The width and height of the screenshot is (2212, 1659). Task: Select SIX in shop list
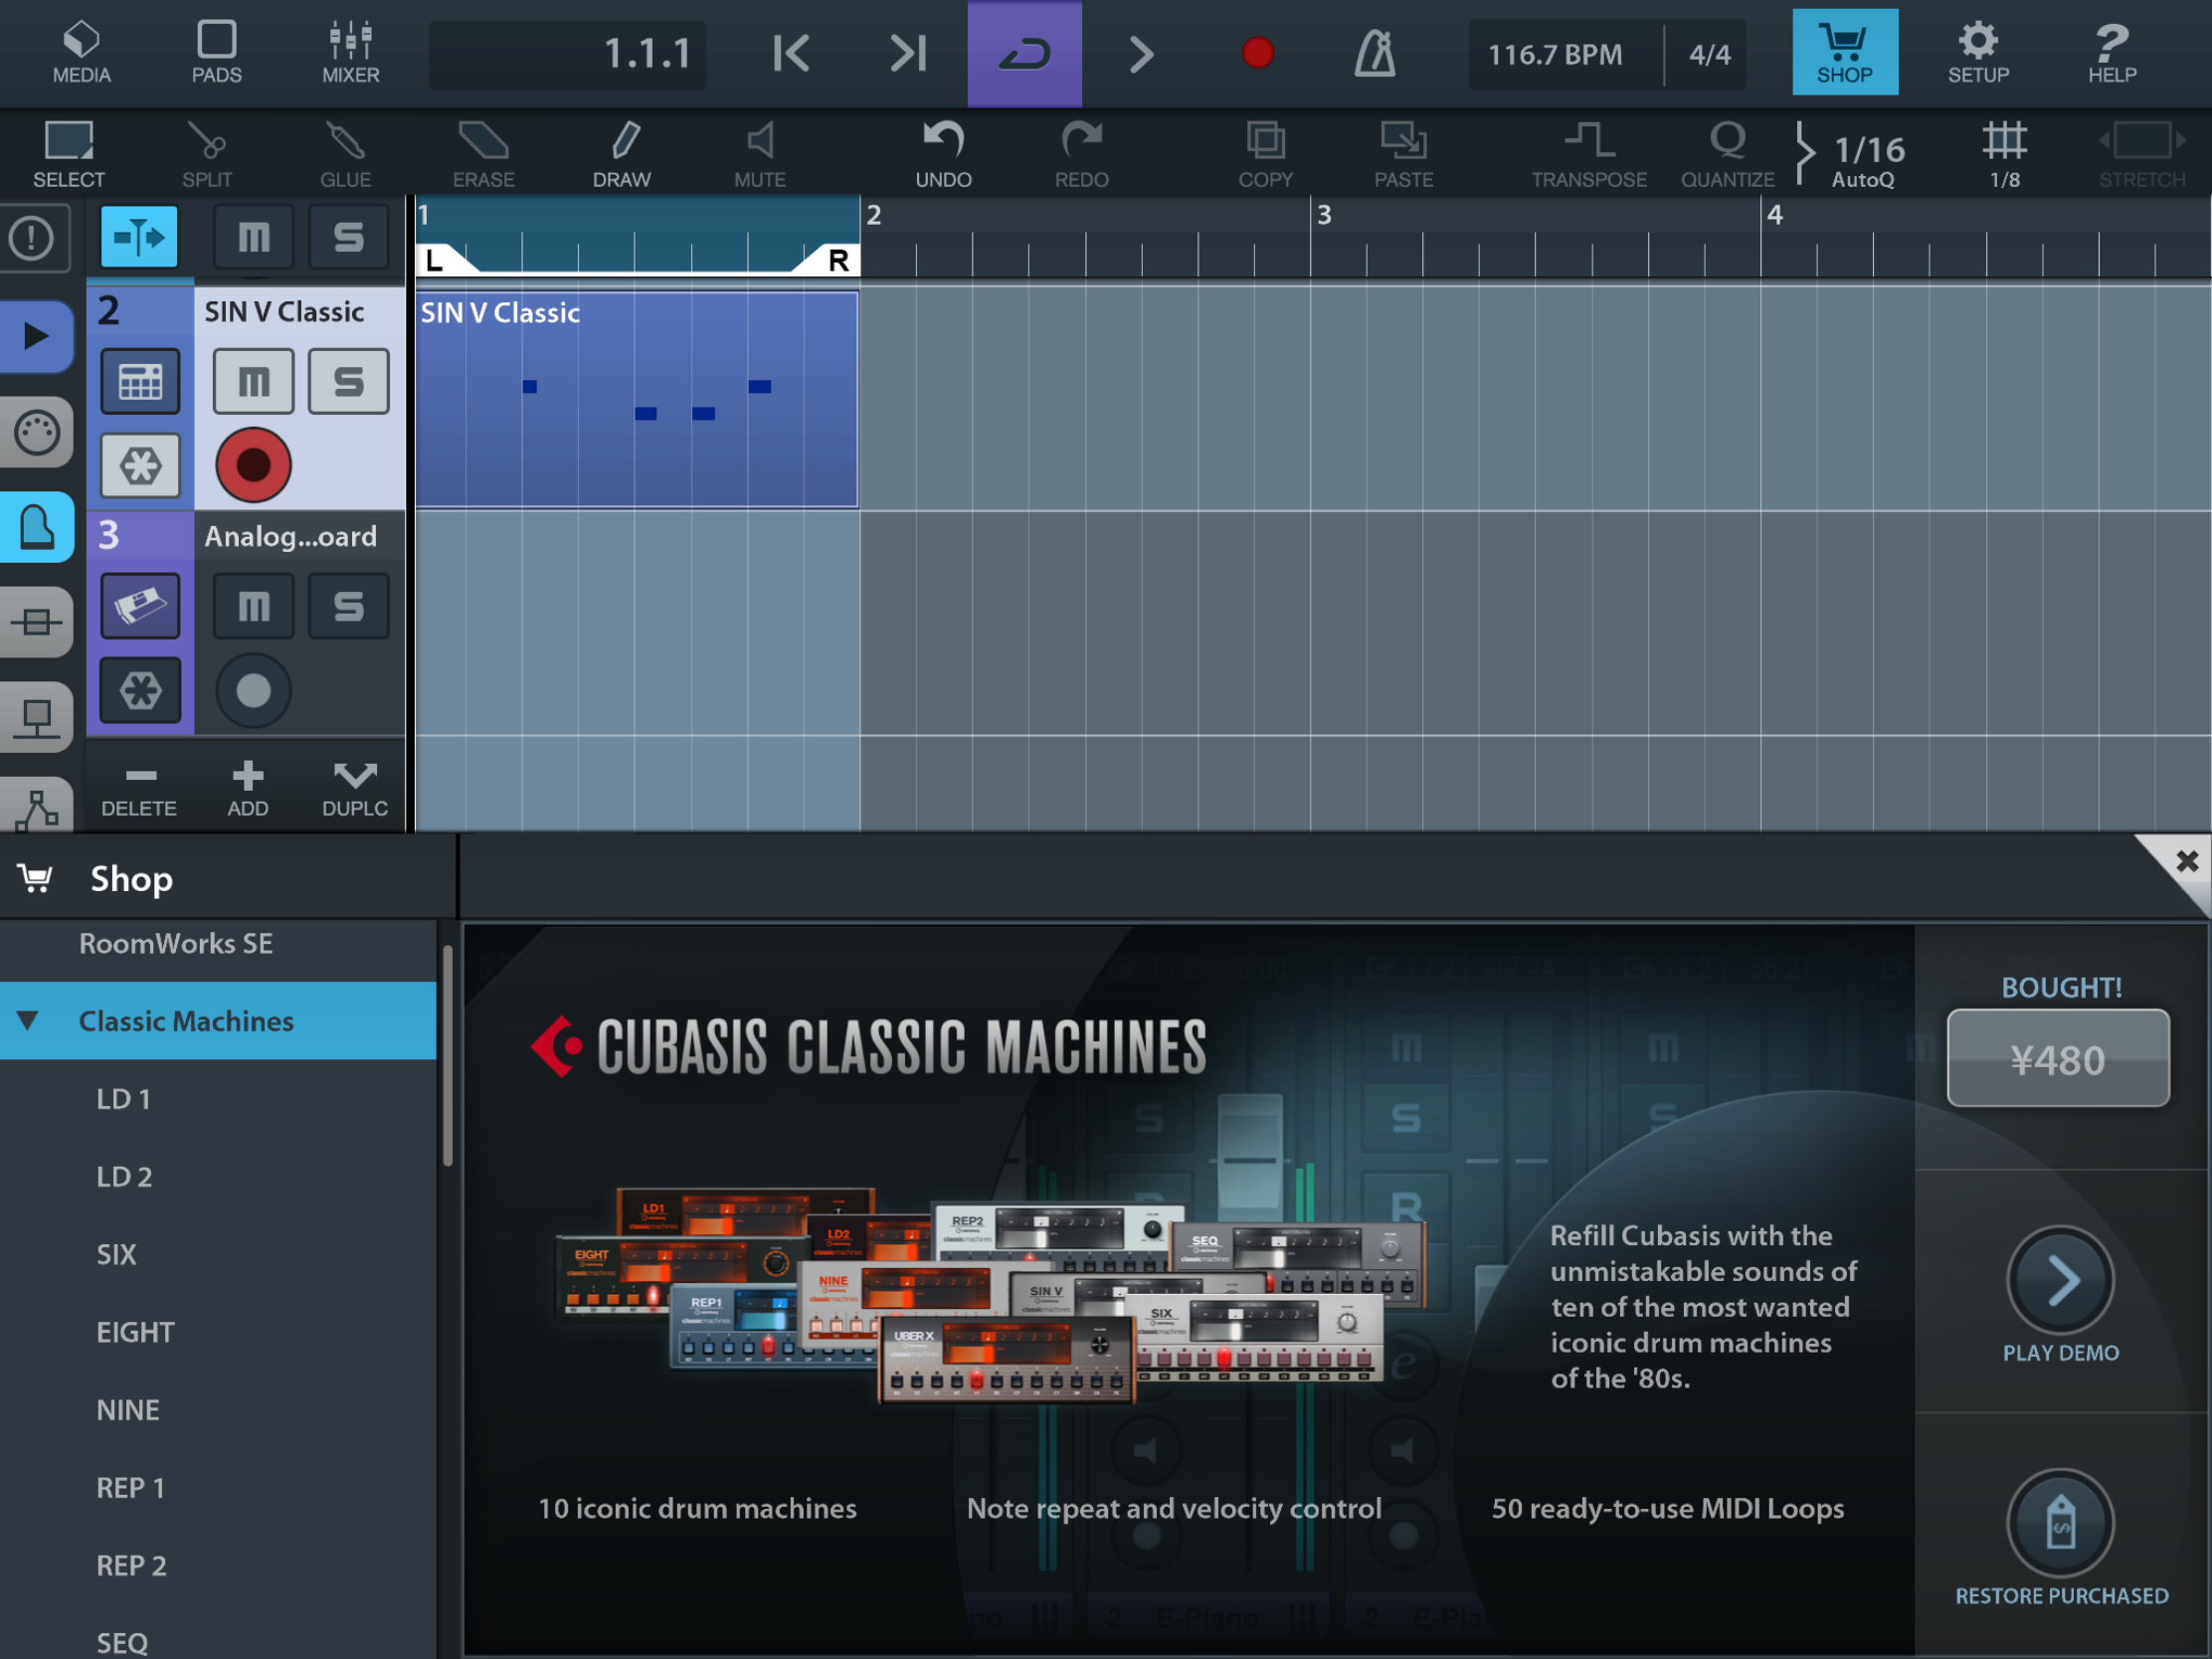pyautogui.click(x=218, y=1254)
